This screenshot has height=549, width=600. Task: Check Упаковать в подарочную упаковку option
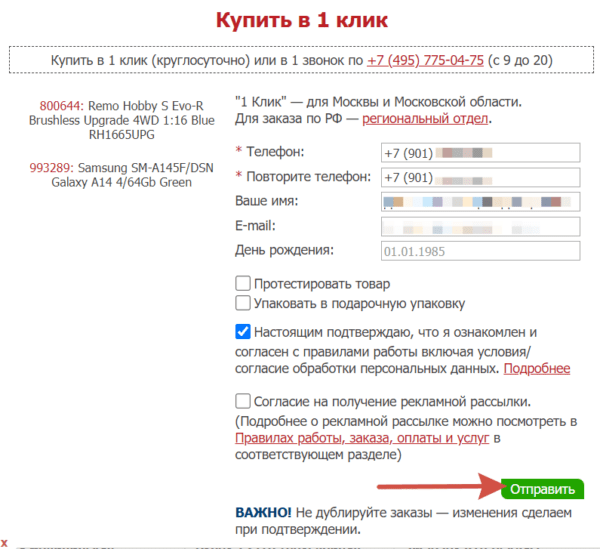click(243, 303)
